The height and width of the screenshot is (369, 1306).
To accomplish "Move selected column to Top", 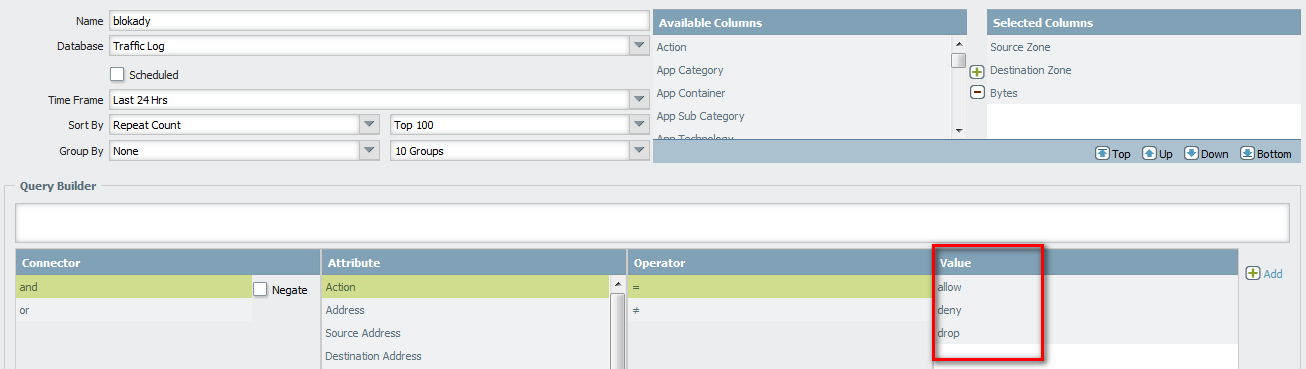I will pyautogui.click(x=1113, y=154).
